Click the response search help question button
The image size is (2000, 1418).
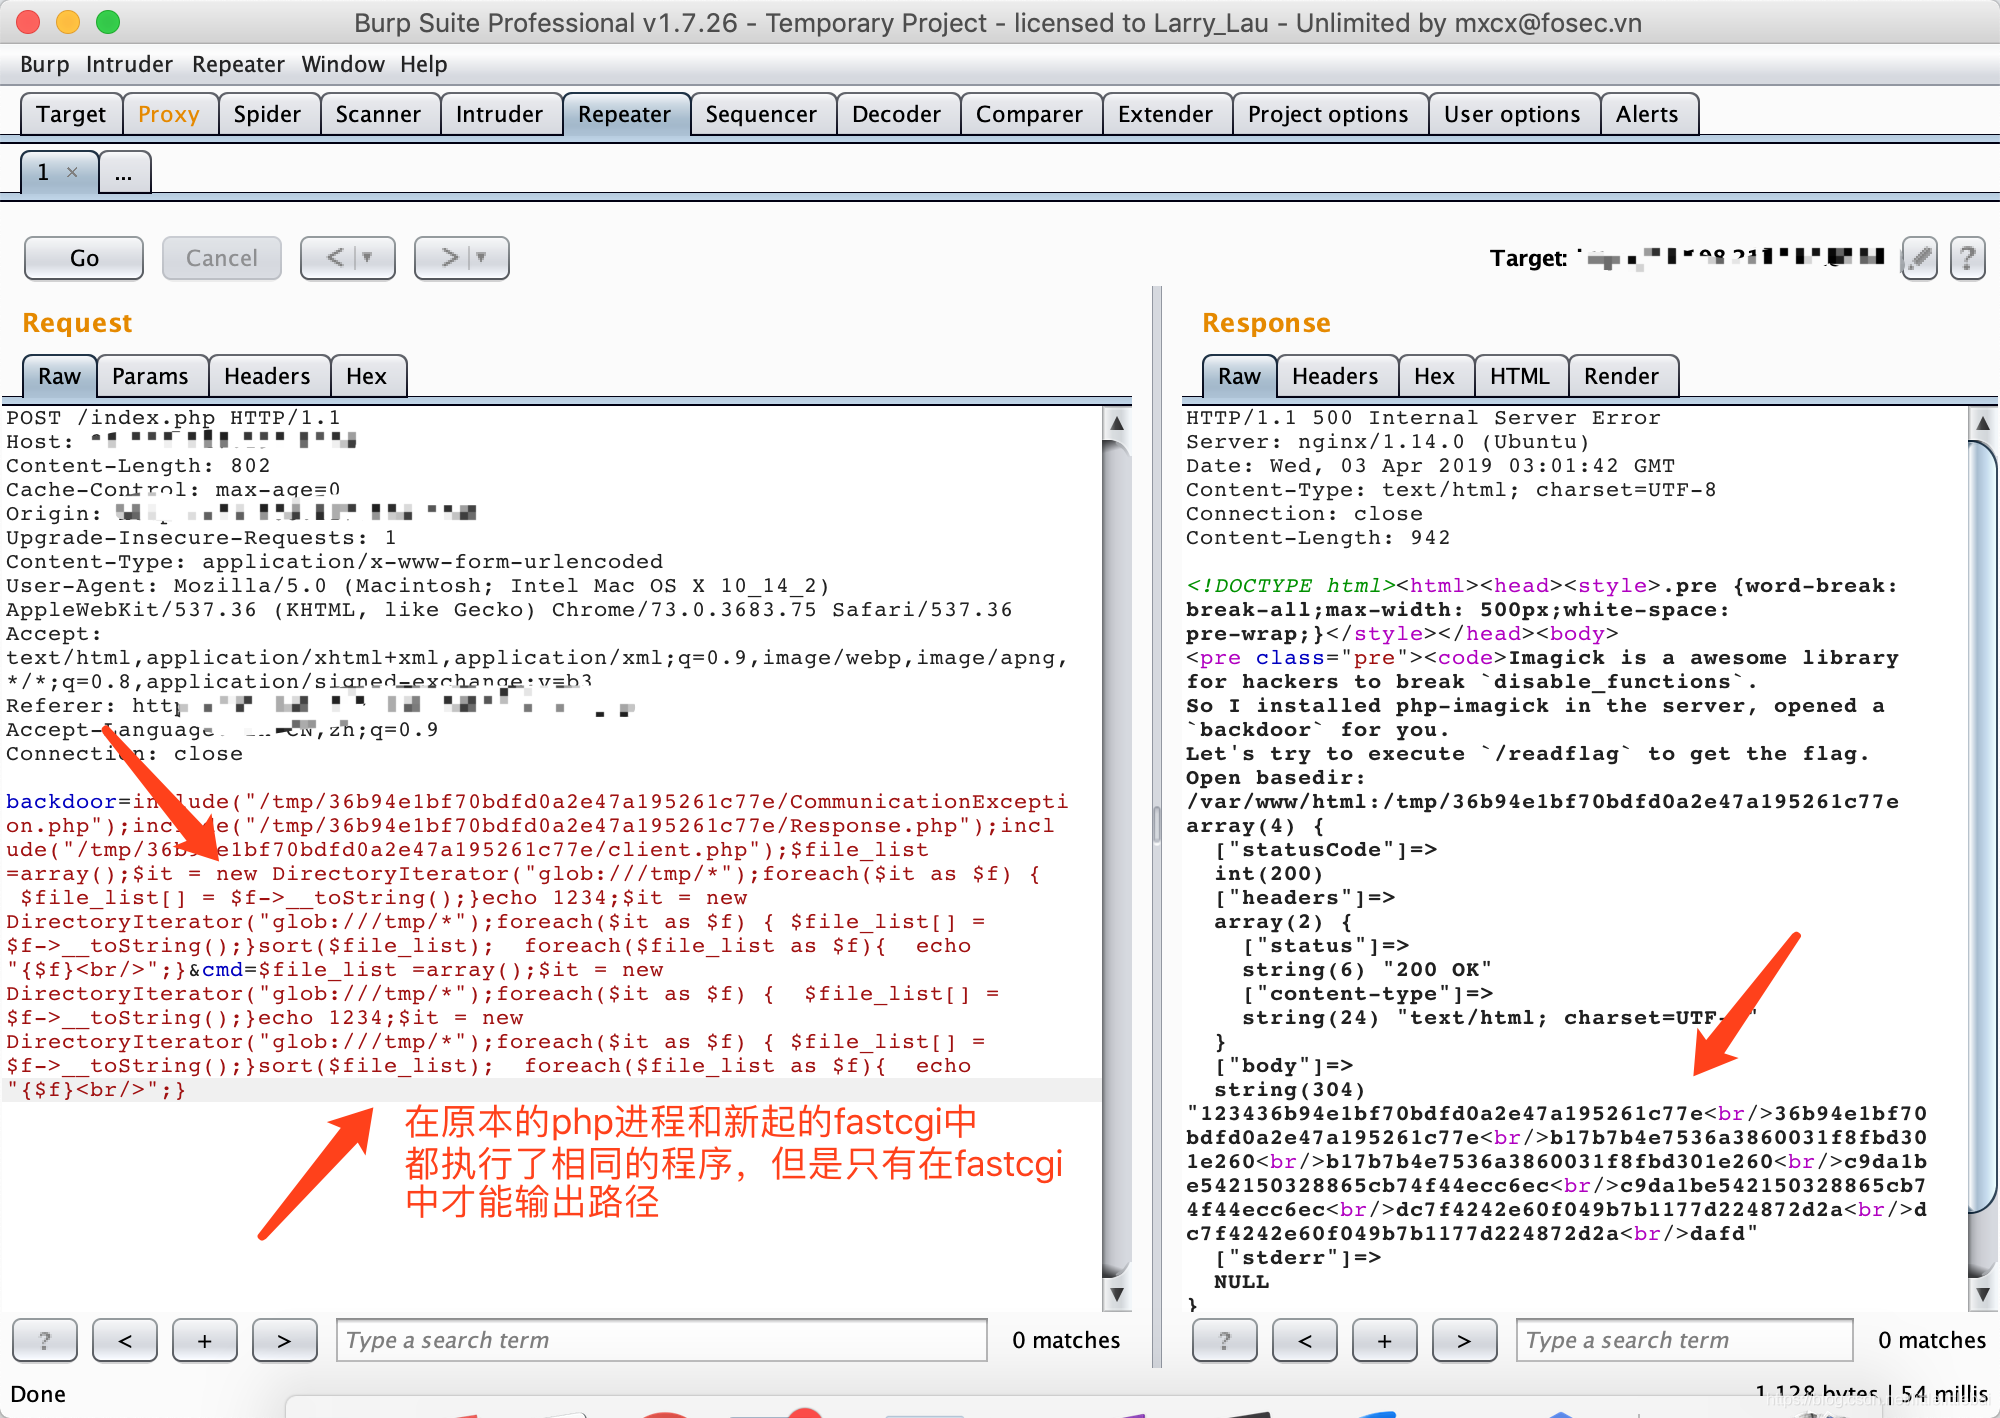point(1225,1340)
